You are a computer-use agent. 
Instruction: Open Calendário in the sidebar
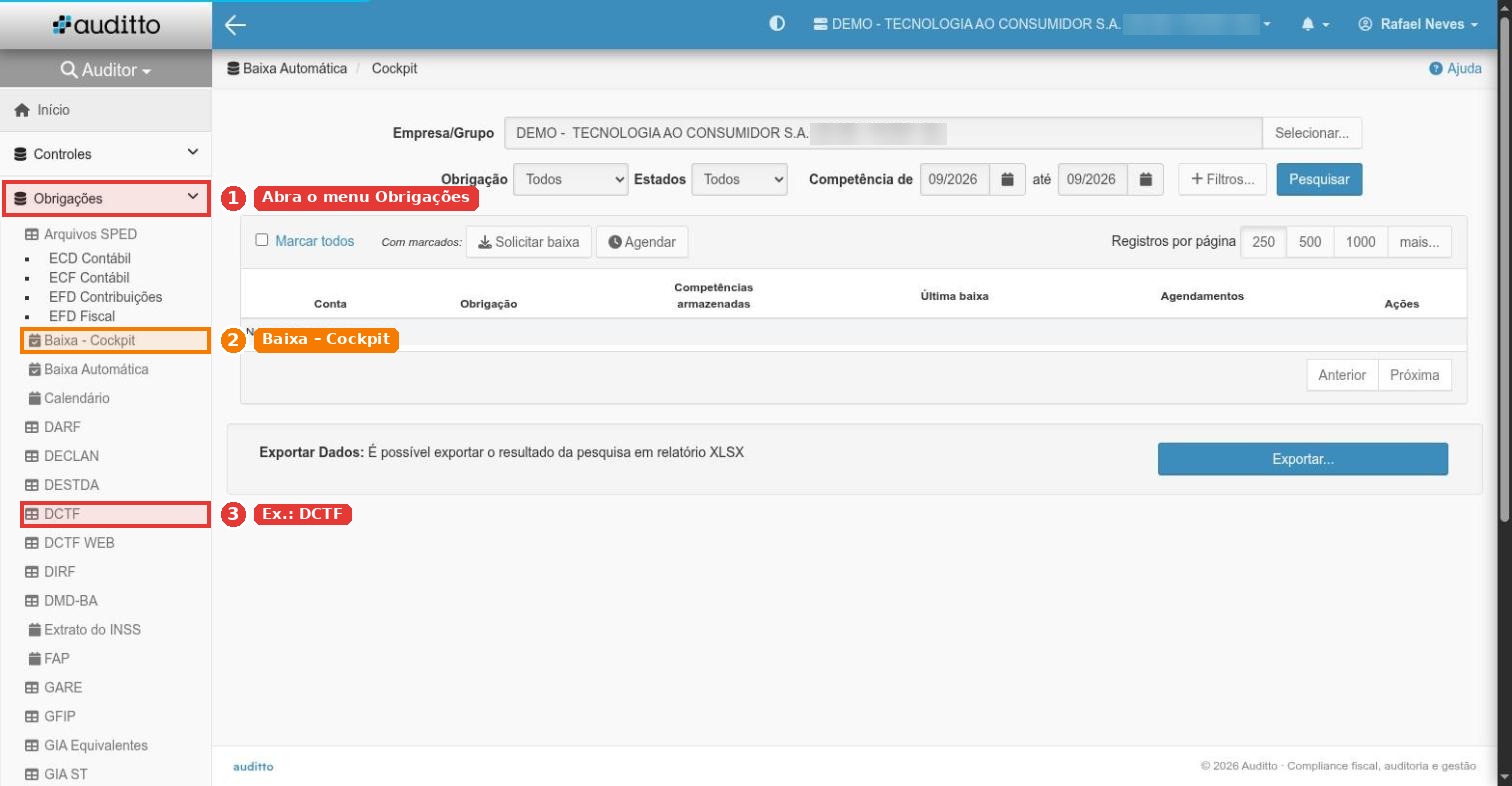[69, 398]
